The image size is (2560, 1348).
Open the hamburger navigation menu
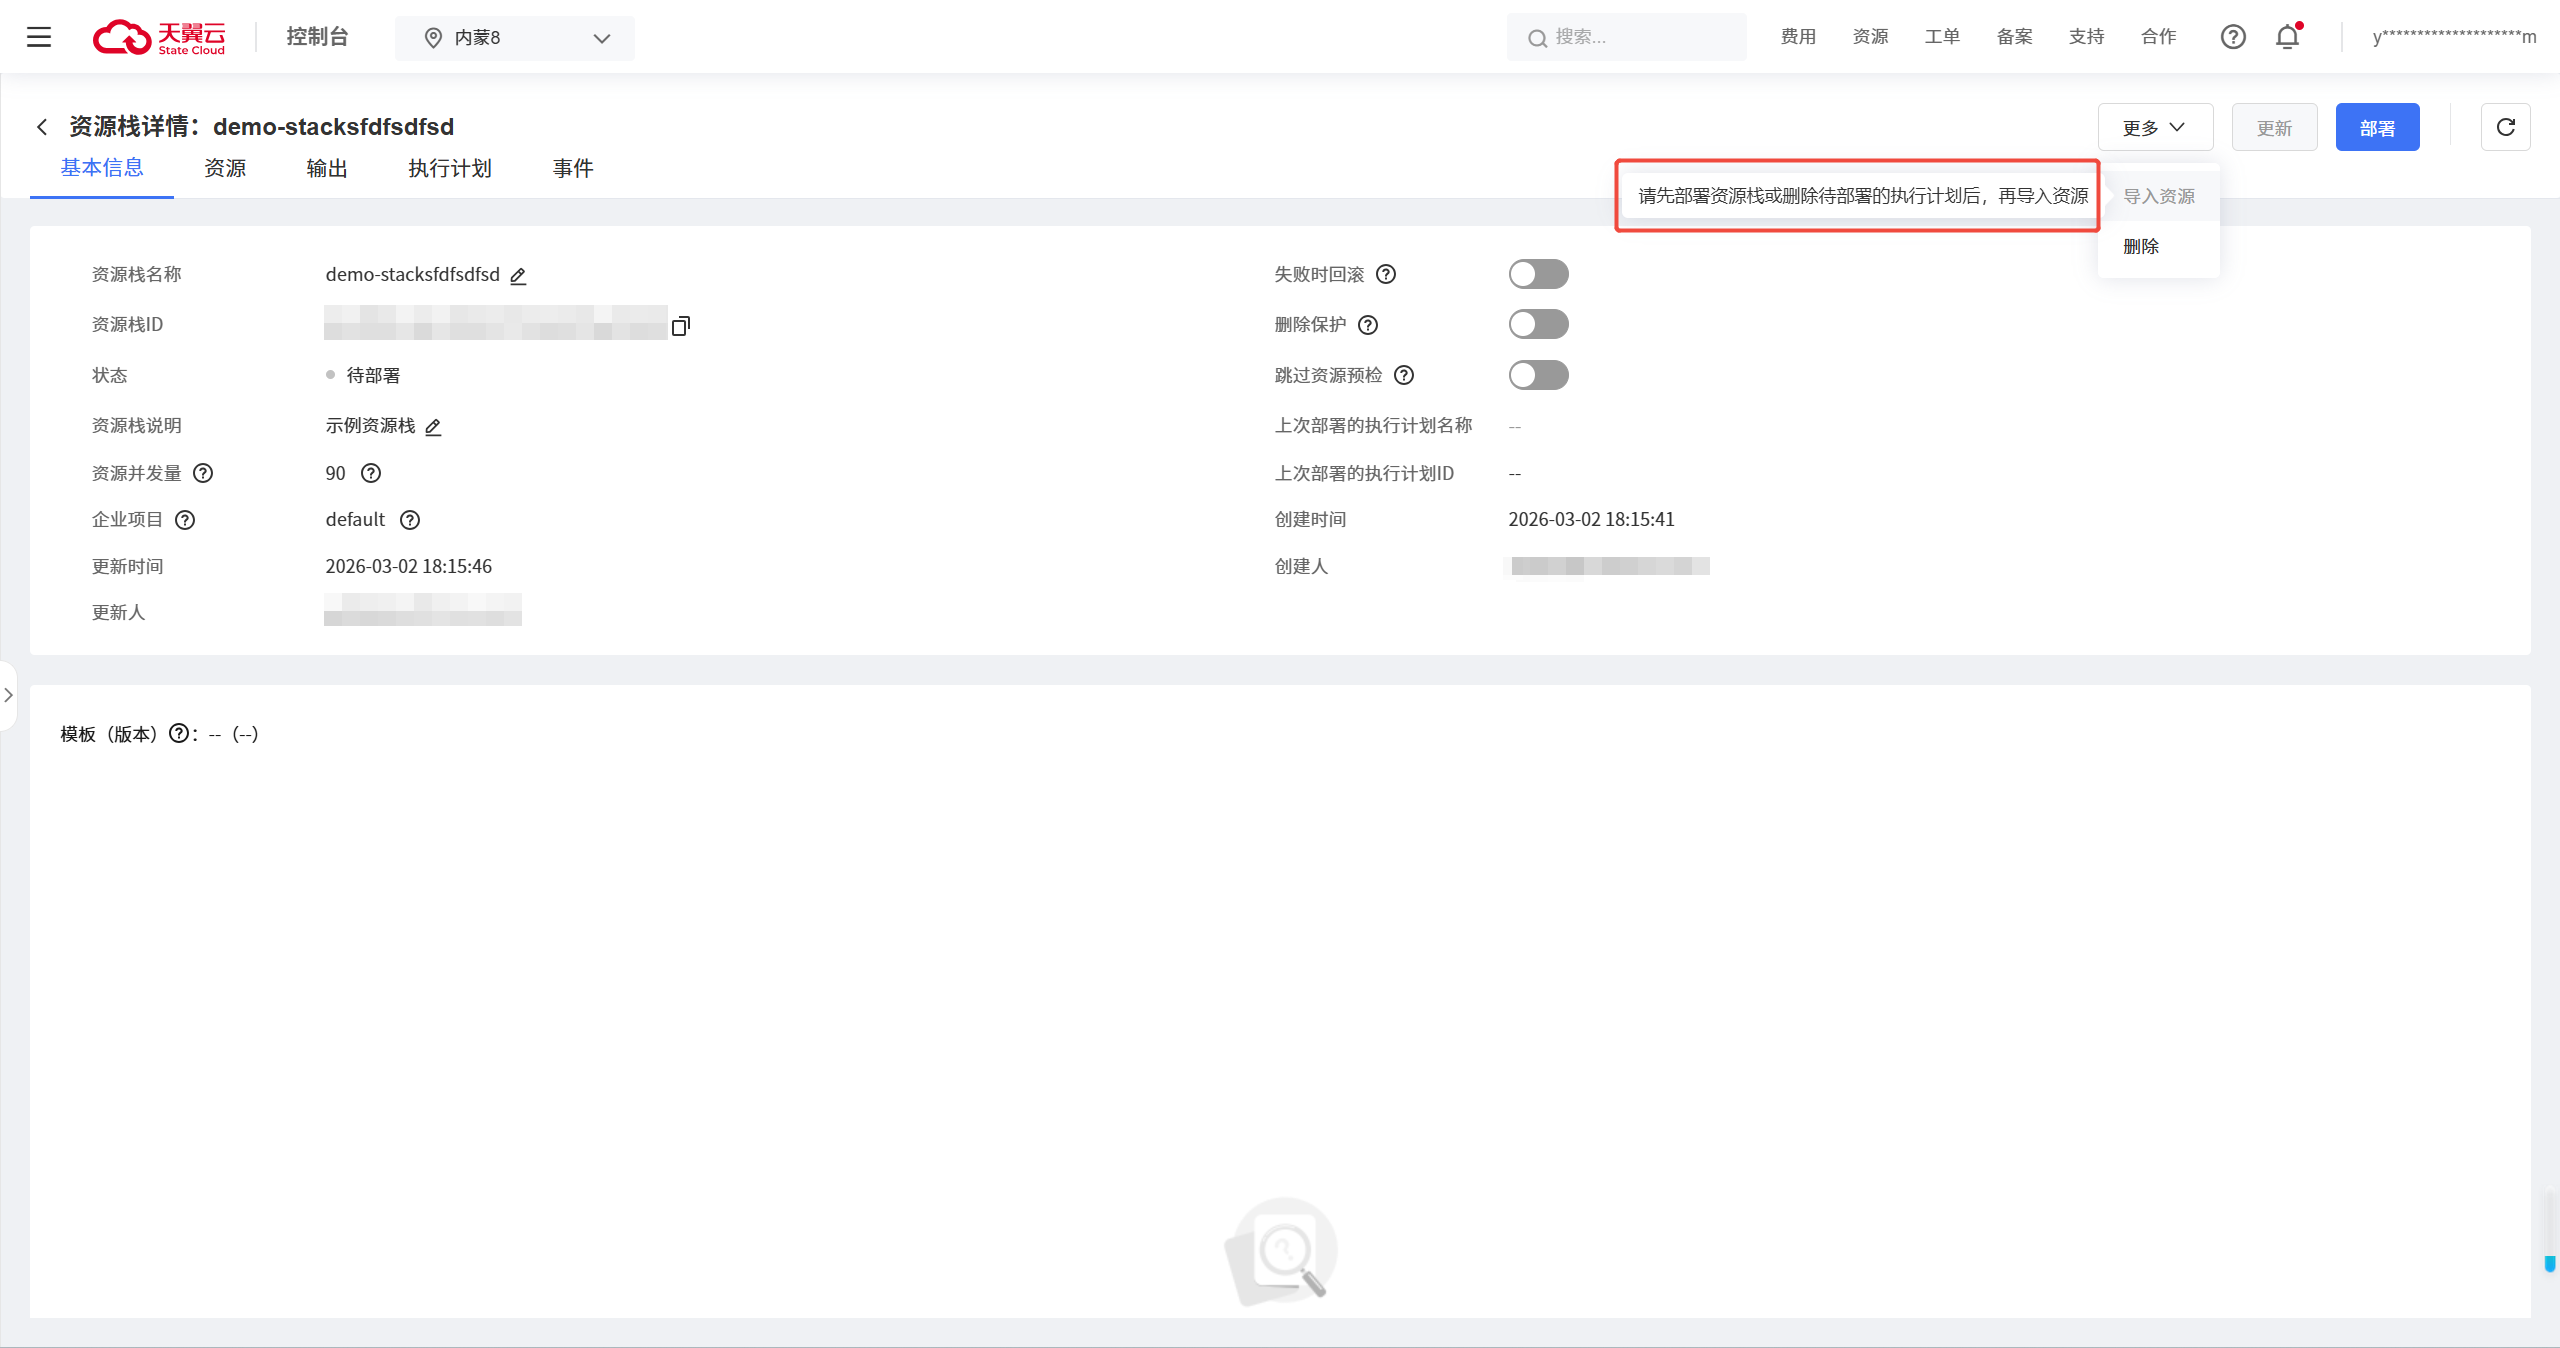coord(39,37)
